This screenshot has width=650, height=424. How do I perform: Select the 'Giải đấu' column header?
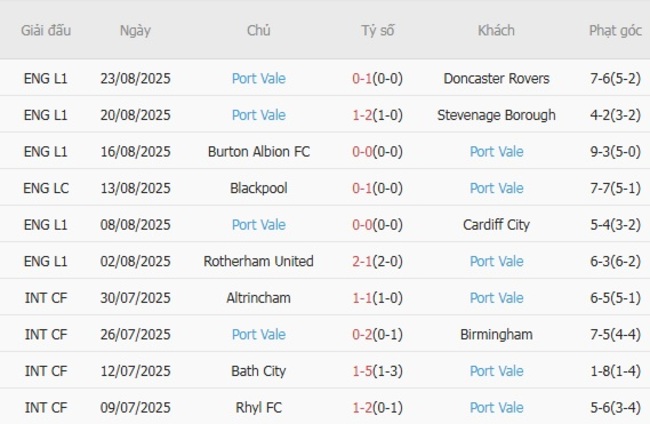pyautogui.click(x=46, y=30)
